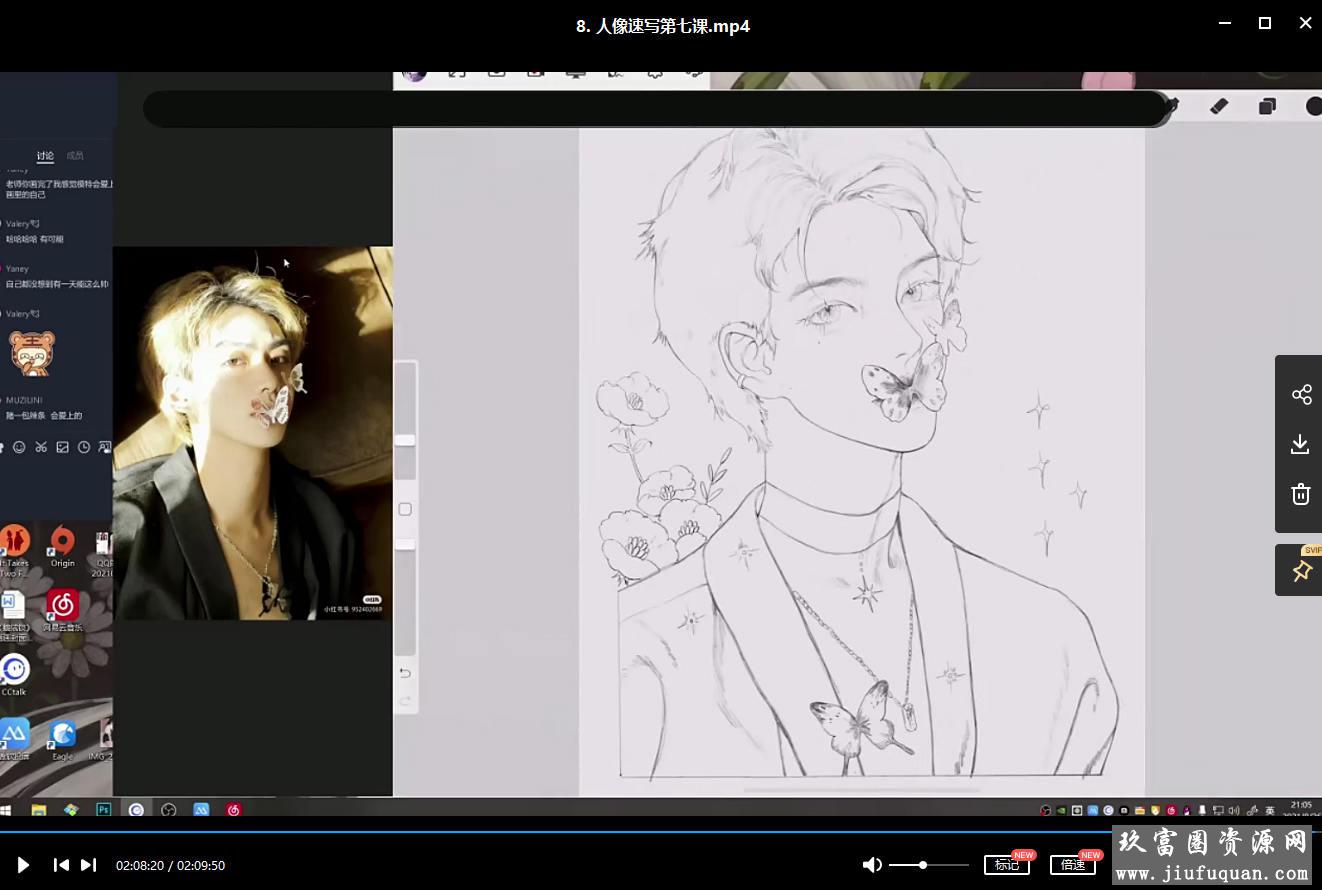Select the eraser tool in the drawing app

1219,106
